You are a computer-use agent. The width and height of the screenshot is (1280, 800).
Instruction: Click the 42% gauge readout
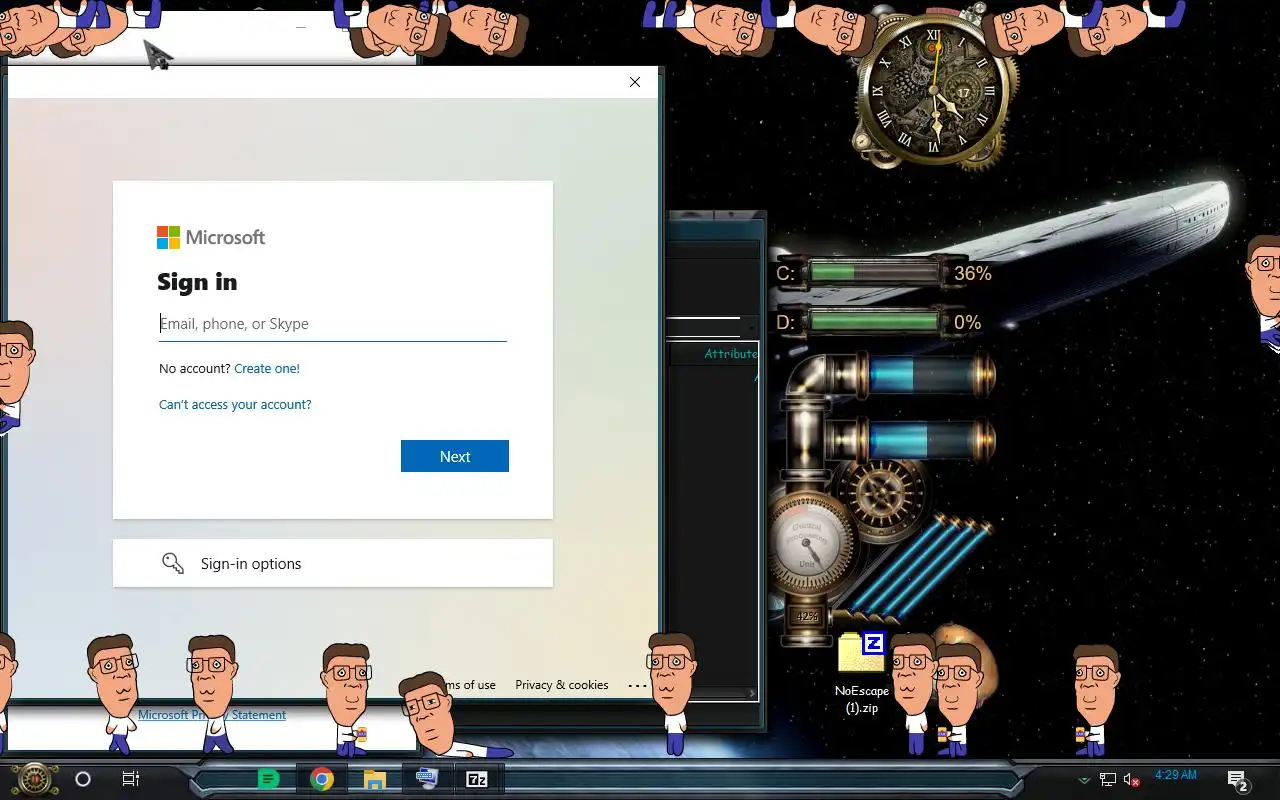click(x=807, y=617)
